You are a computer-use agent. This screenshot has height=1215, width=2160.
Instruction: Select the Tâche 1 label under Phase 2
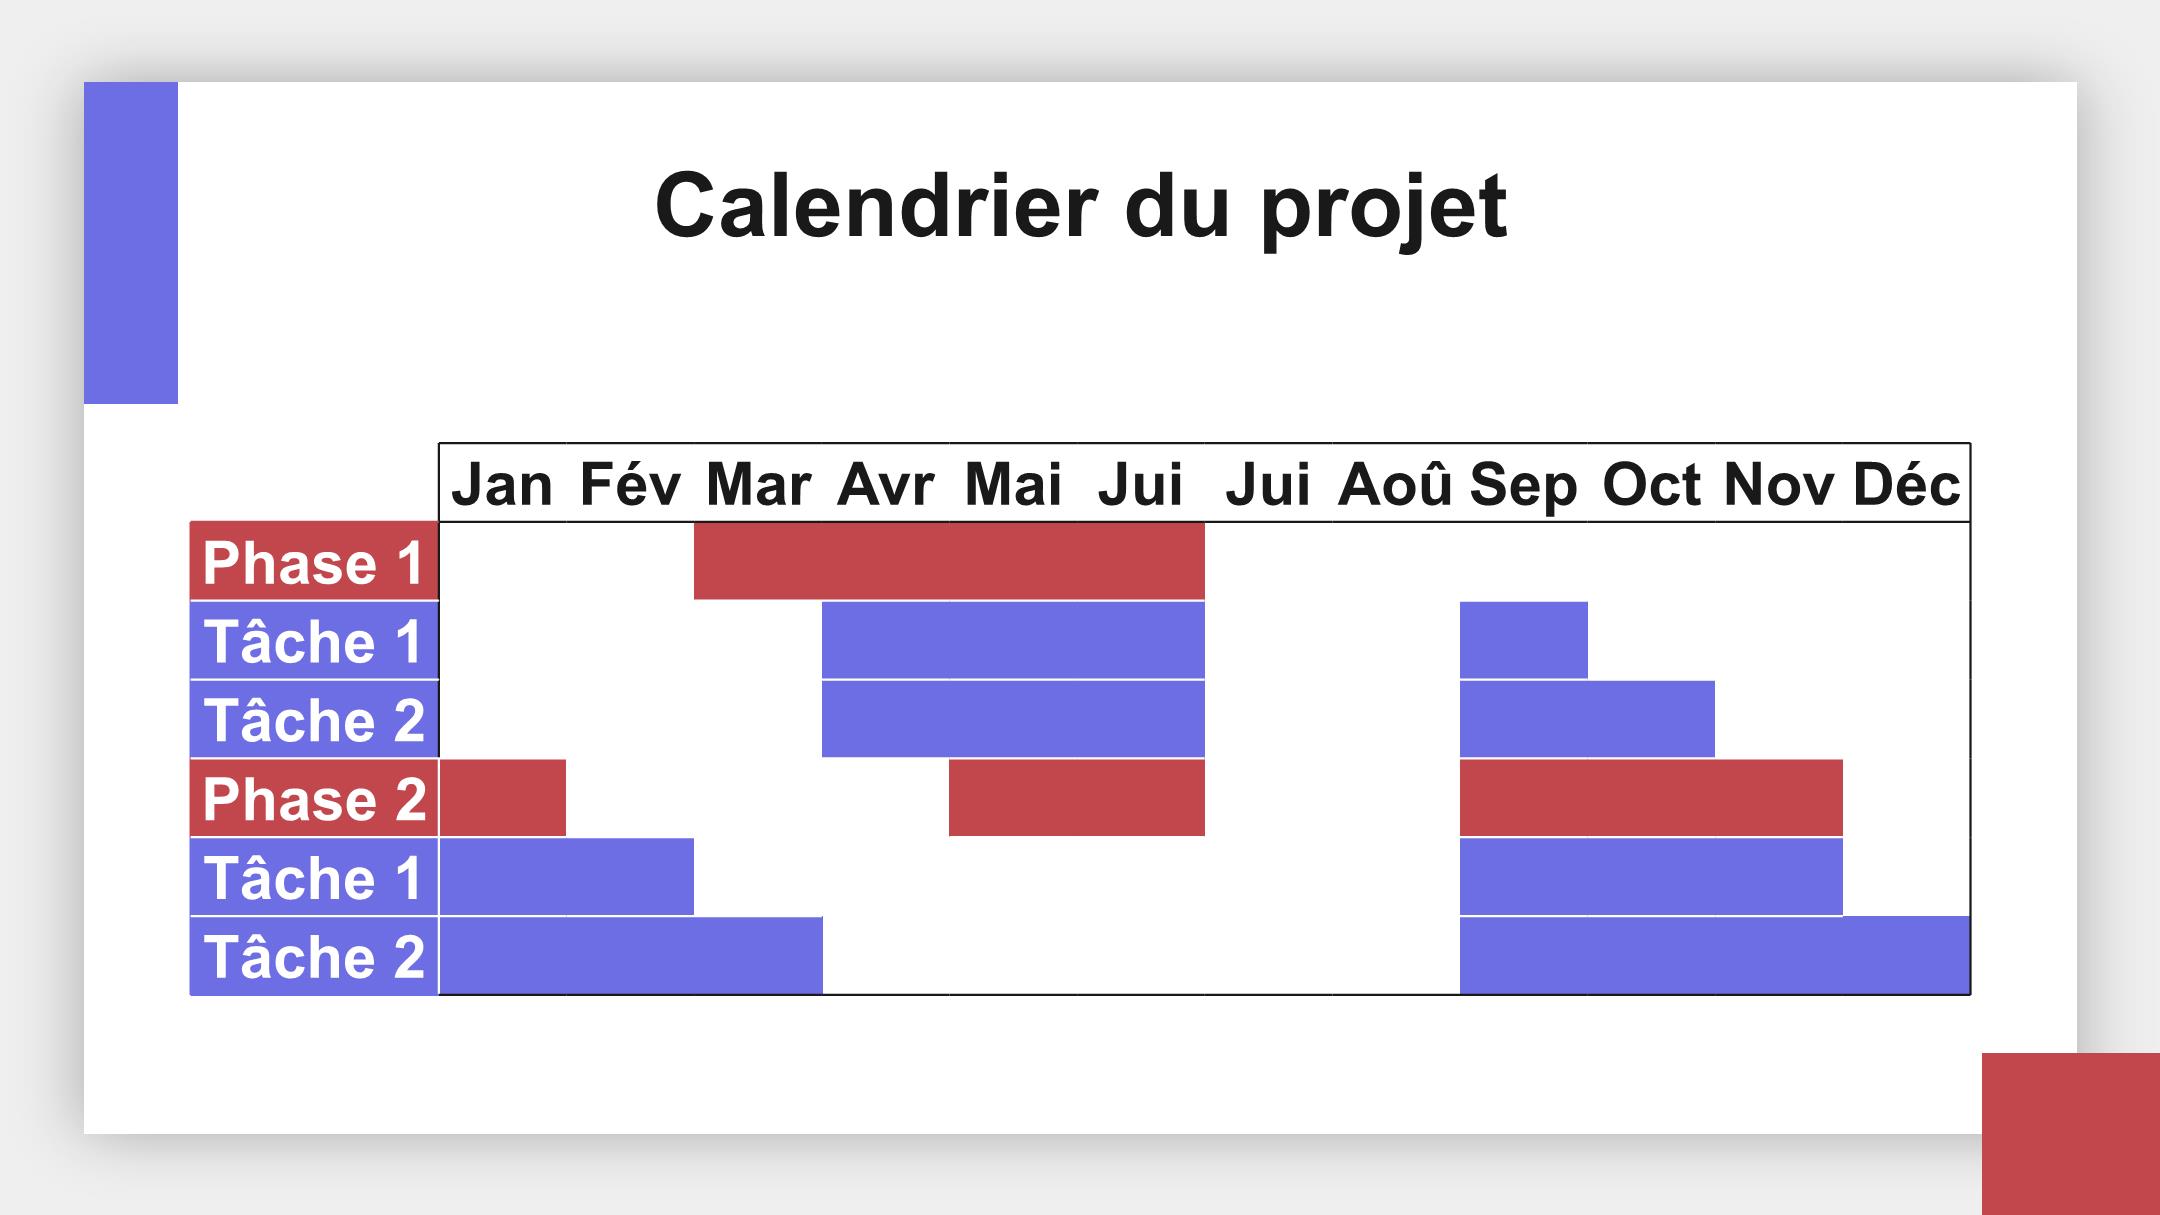[314, 877]
